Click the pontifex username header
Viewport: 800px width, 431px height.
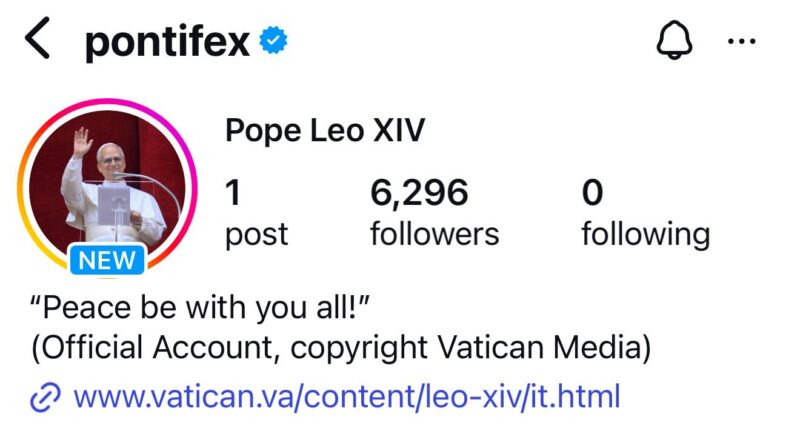(167, 41)
